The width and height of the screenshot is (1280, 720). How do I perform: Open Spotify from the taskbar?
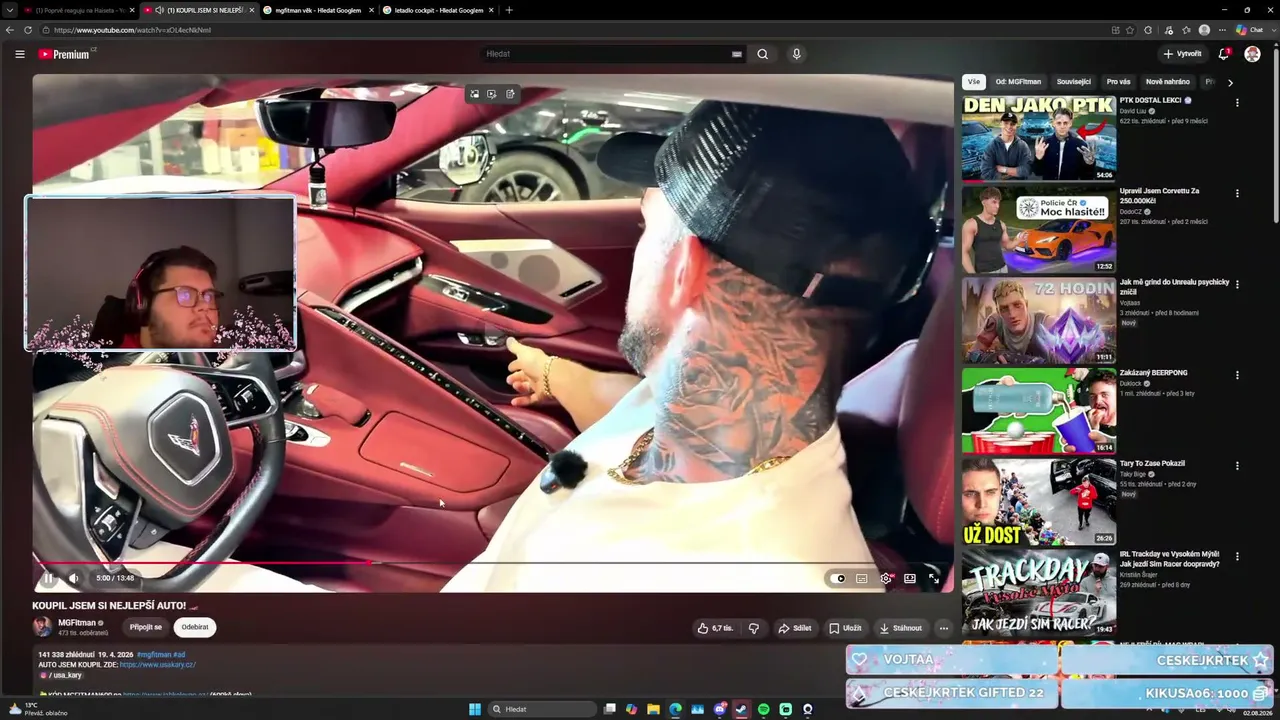pyautogui.click(x=763, y=709)
